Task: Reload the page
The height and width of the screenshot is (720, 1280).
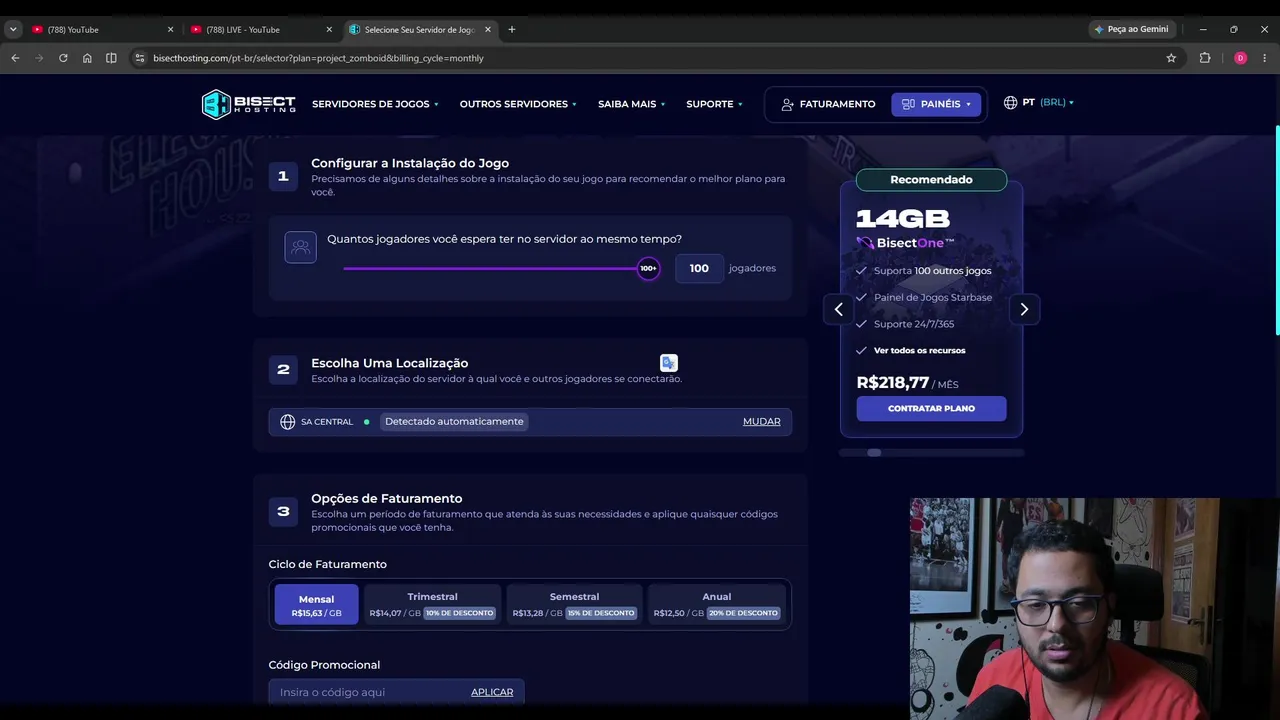Action: (63, 58)
